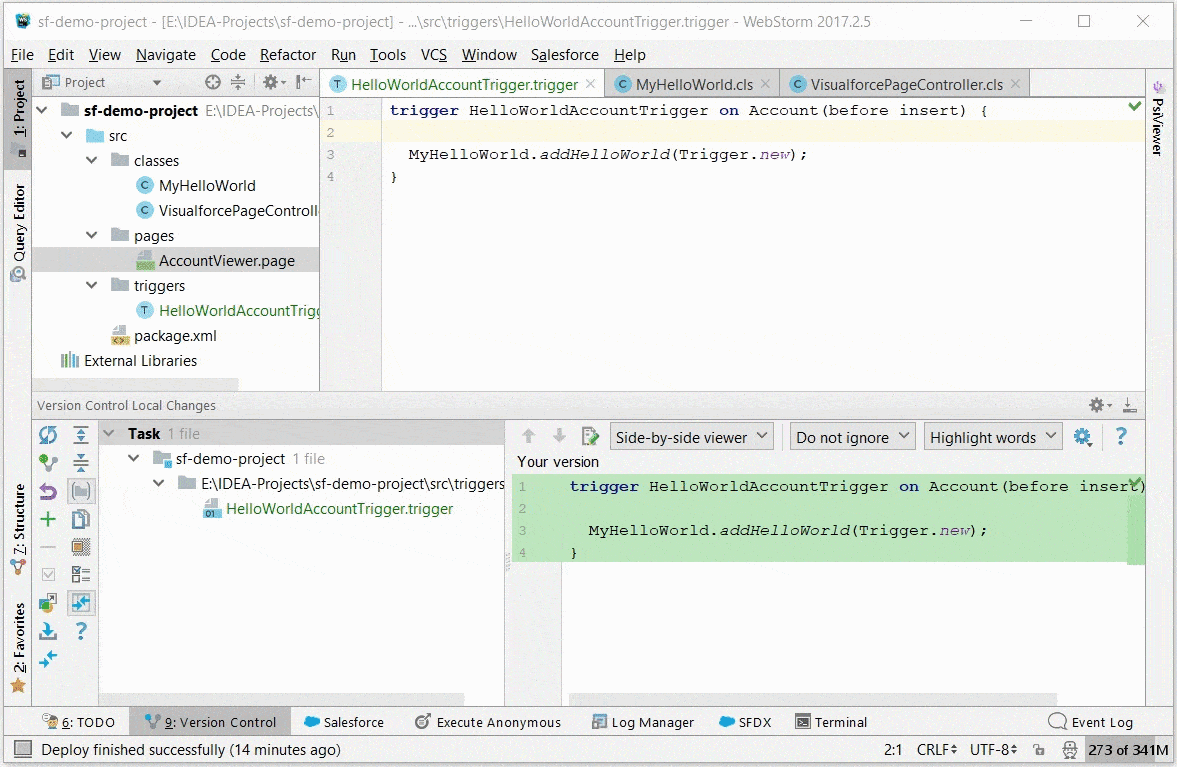Toggle the 7: Structure side panel
1177x767 pixels.
[18, 530]
